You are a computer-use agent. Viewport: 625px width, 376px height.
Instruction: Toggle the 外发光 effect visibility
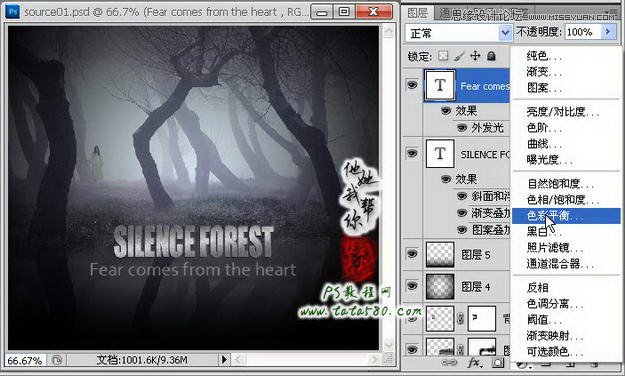click(x=462, y=128)
